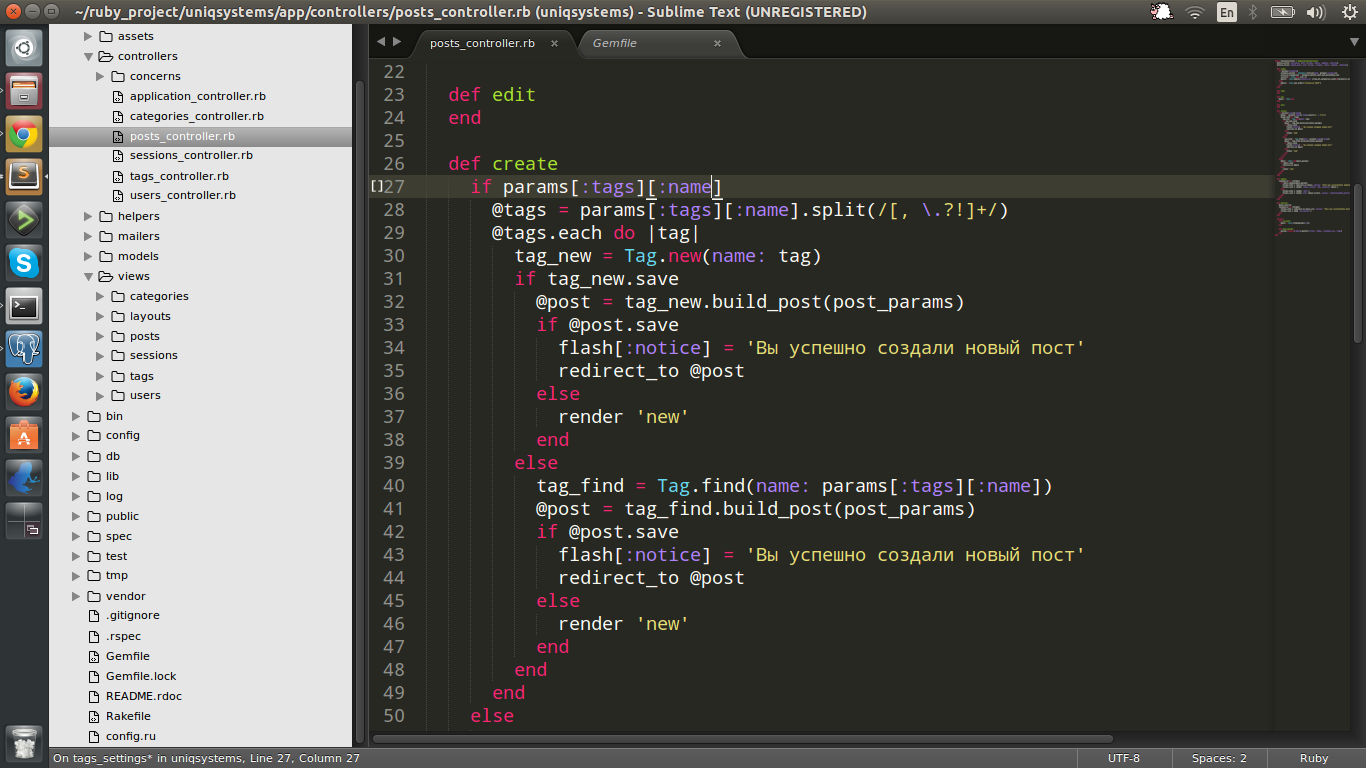The height and width of the screenshot is (768, 1366).
Task: Open Gemfile.lock in sidebar
Action: click(x=141, y=676)
